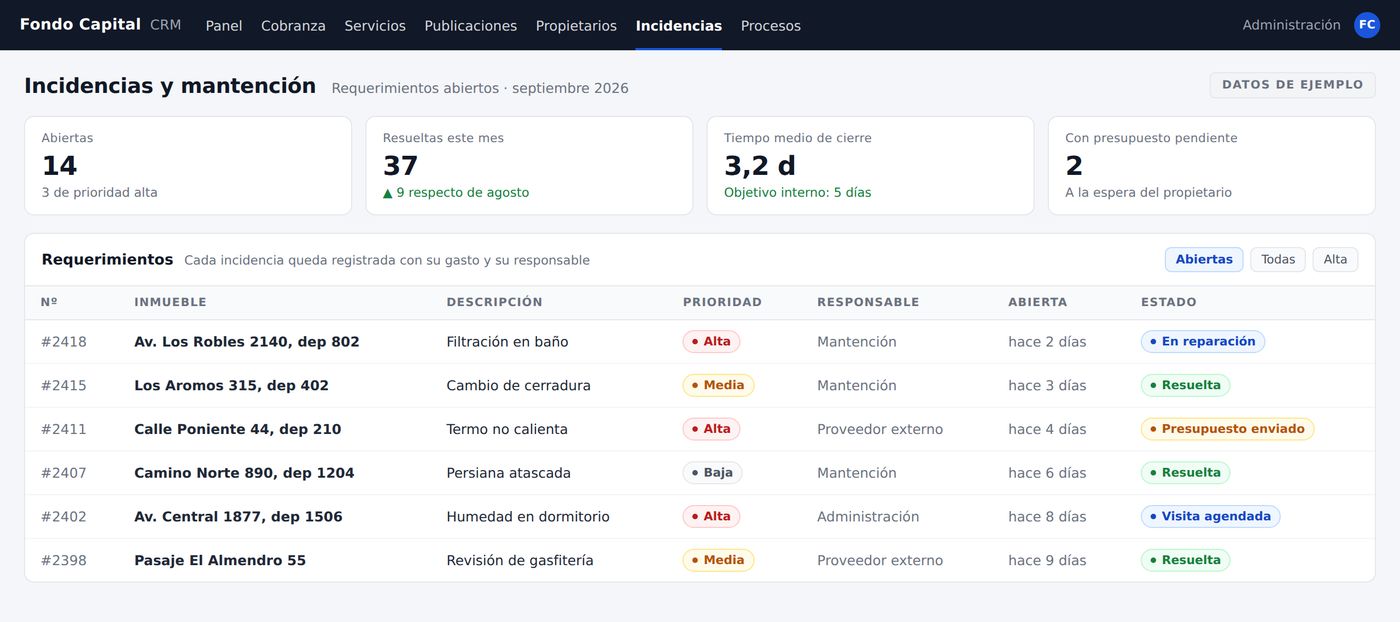Viewport: 1400px width, 622px height.
Task: Open incident #2411
Action: [x=64, y=429]
